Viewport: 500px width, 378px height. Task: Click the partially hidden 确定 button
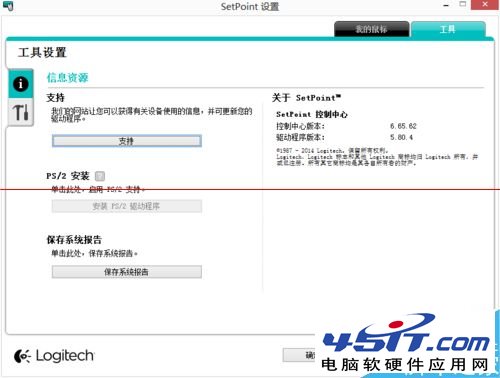(x=299, y=355)
